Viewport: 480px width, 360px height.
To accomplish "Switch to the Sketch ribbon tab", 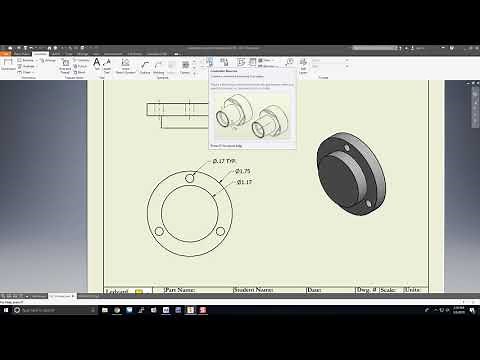I will coord(56,54).
